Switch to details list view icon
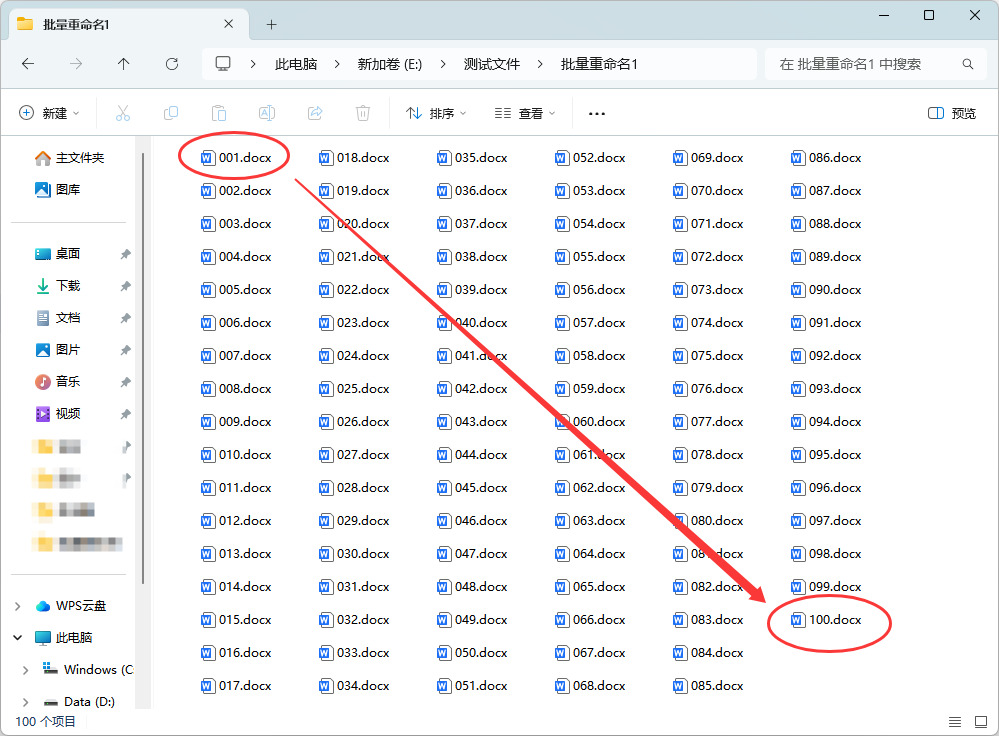The height and width of the screenshot is (736, 999). tap(954, 721)
